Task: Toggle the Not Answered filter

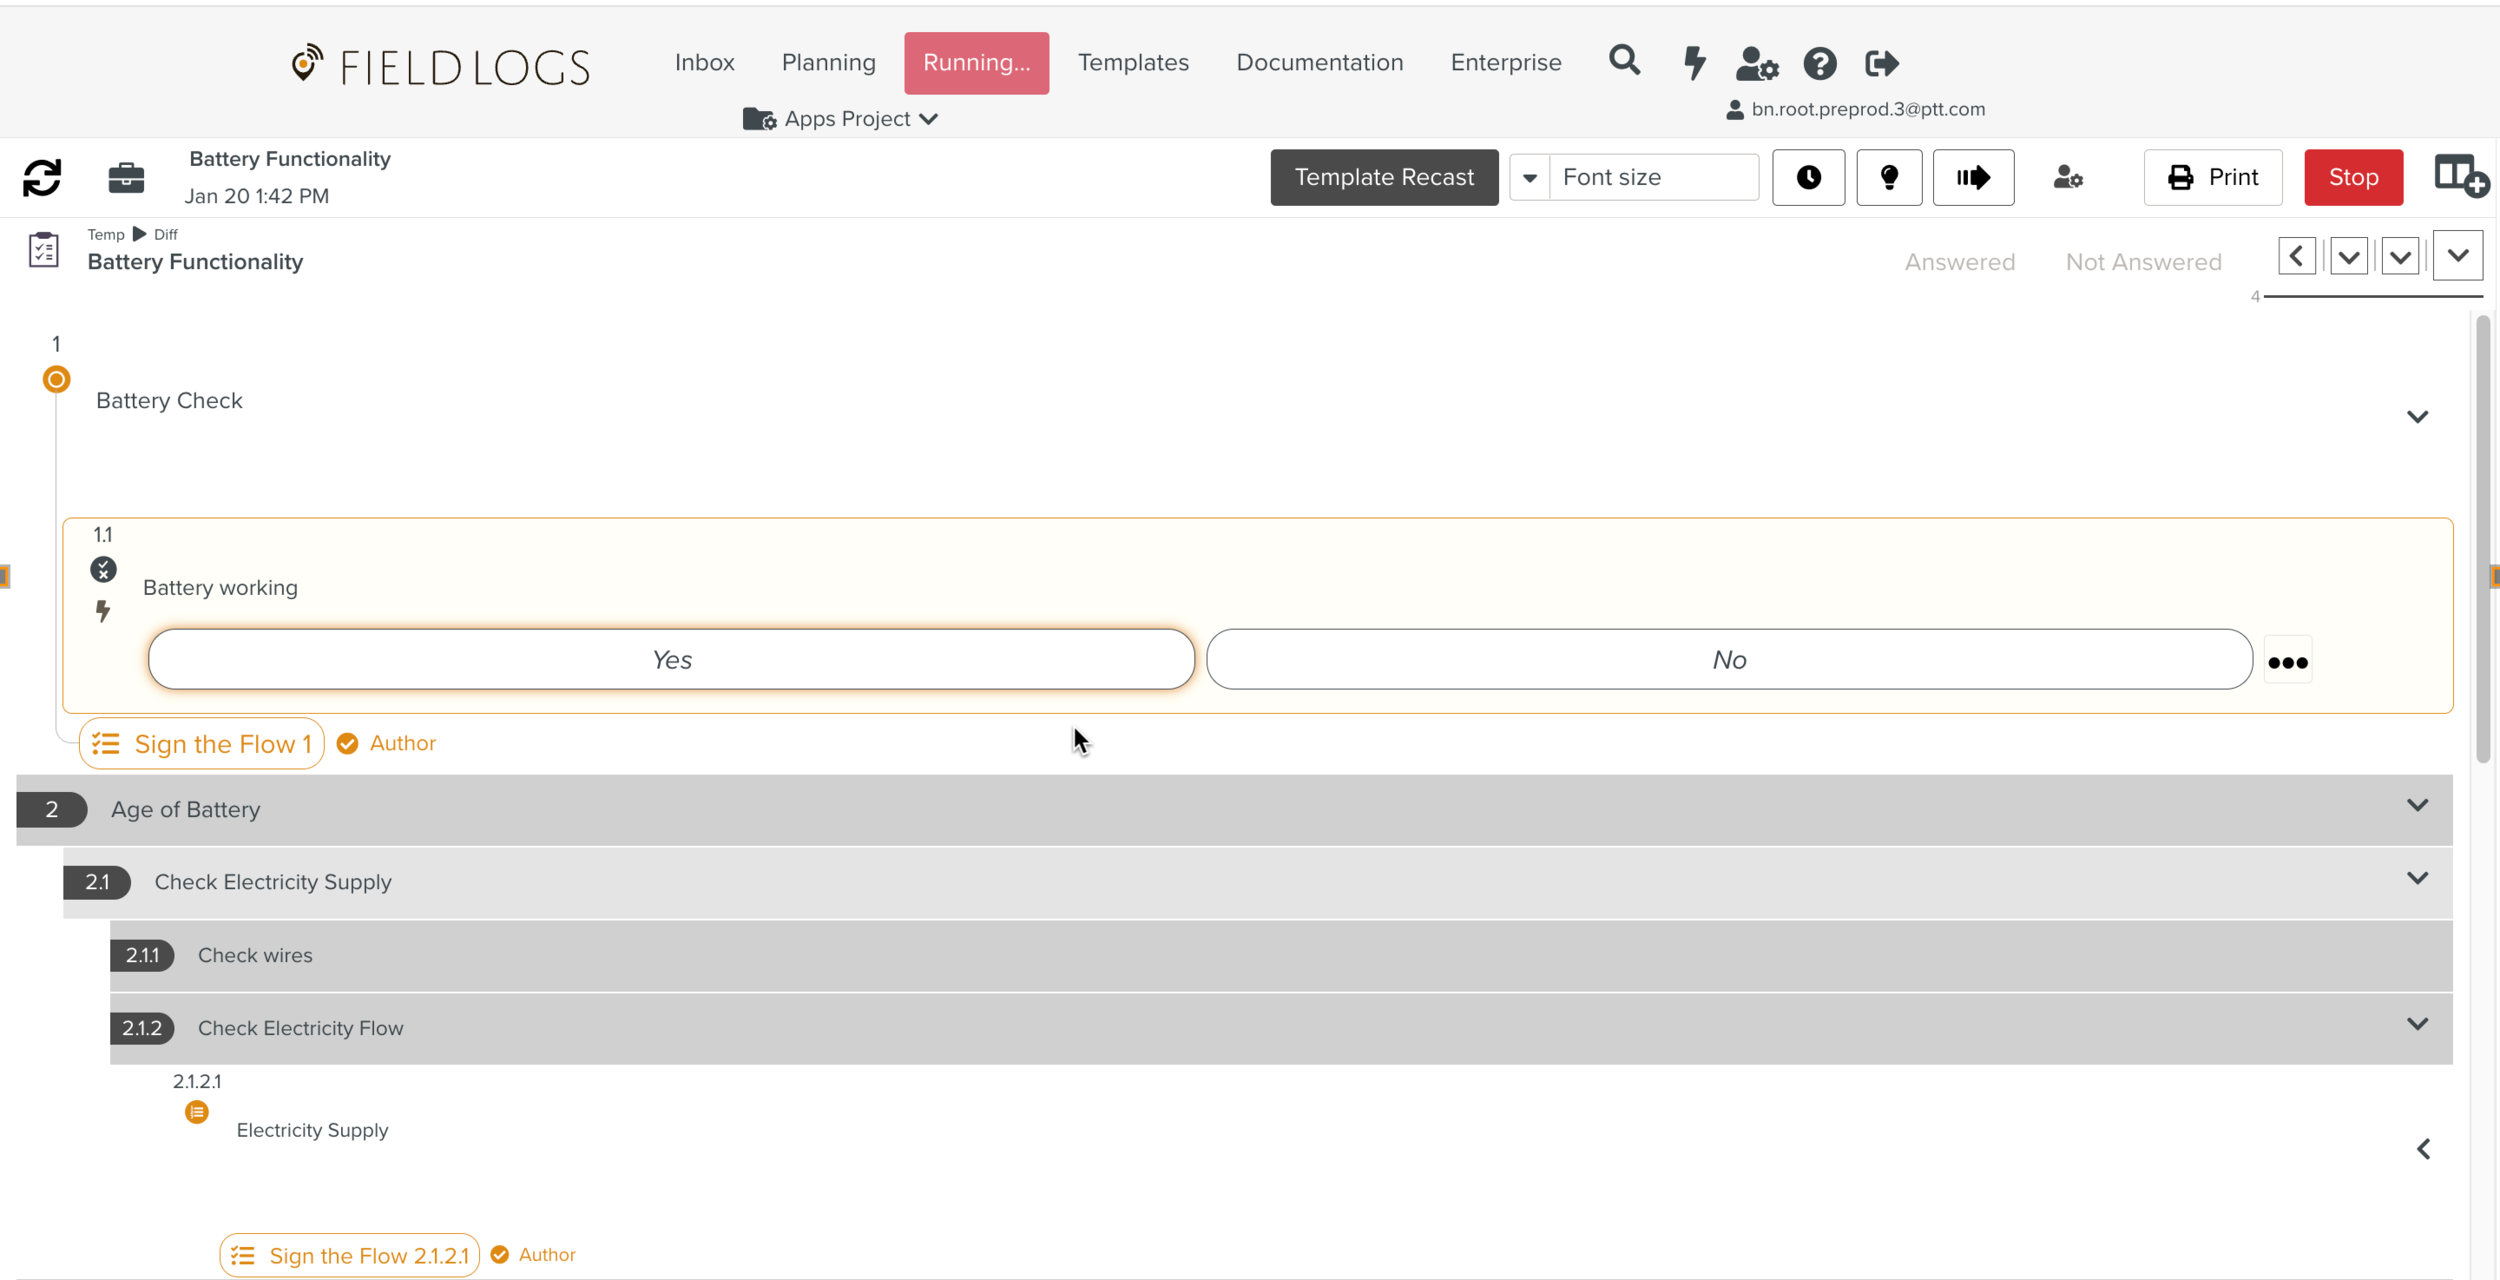Action: (x=2143, y=262)
